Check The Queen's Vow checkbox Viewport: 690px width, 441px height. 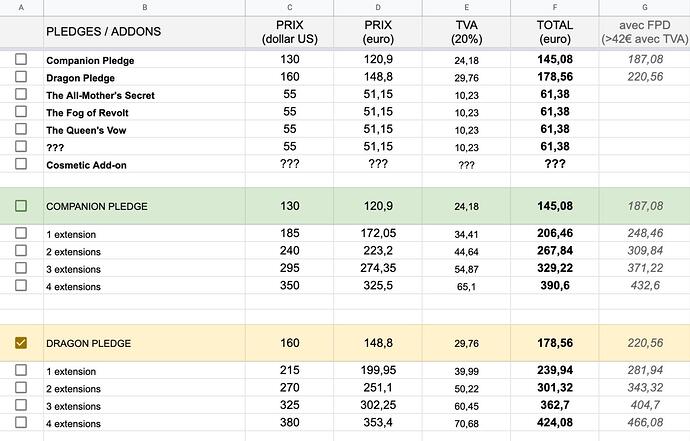tap(21, 130)
